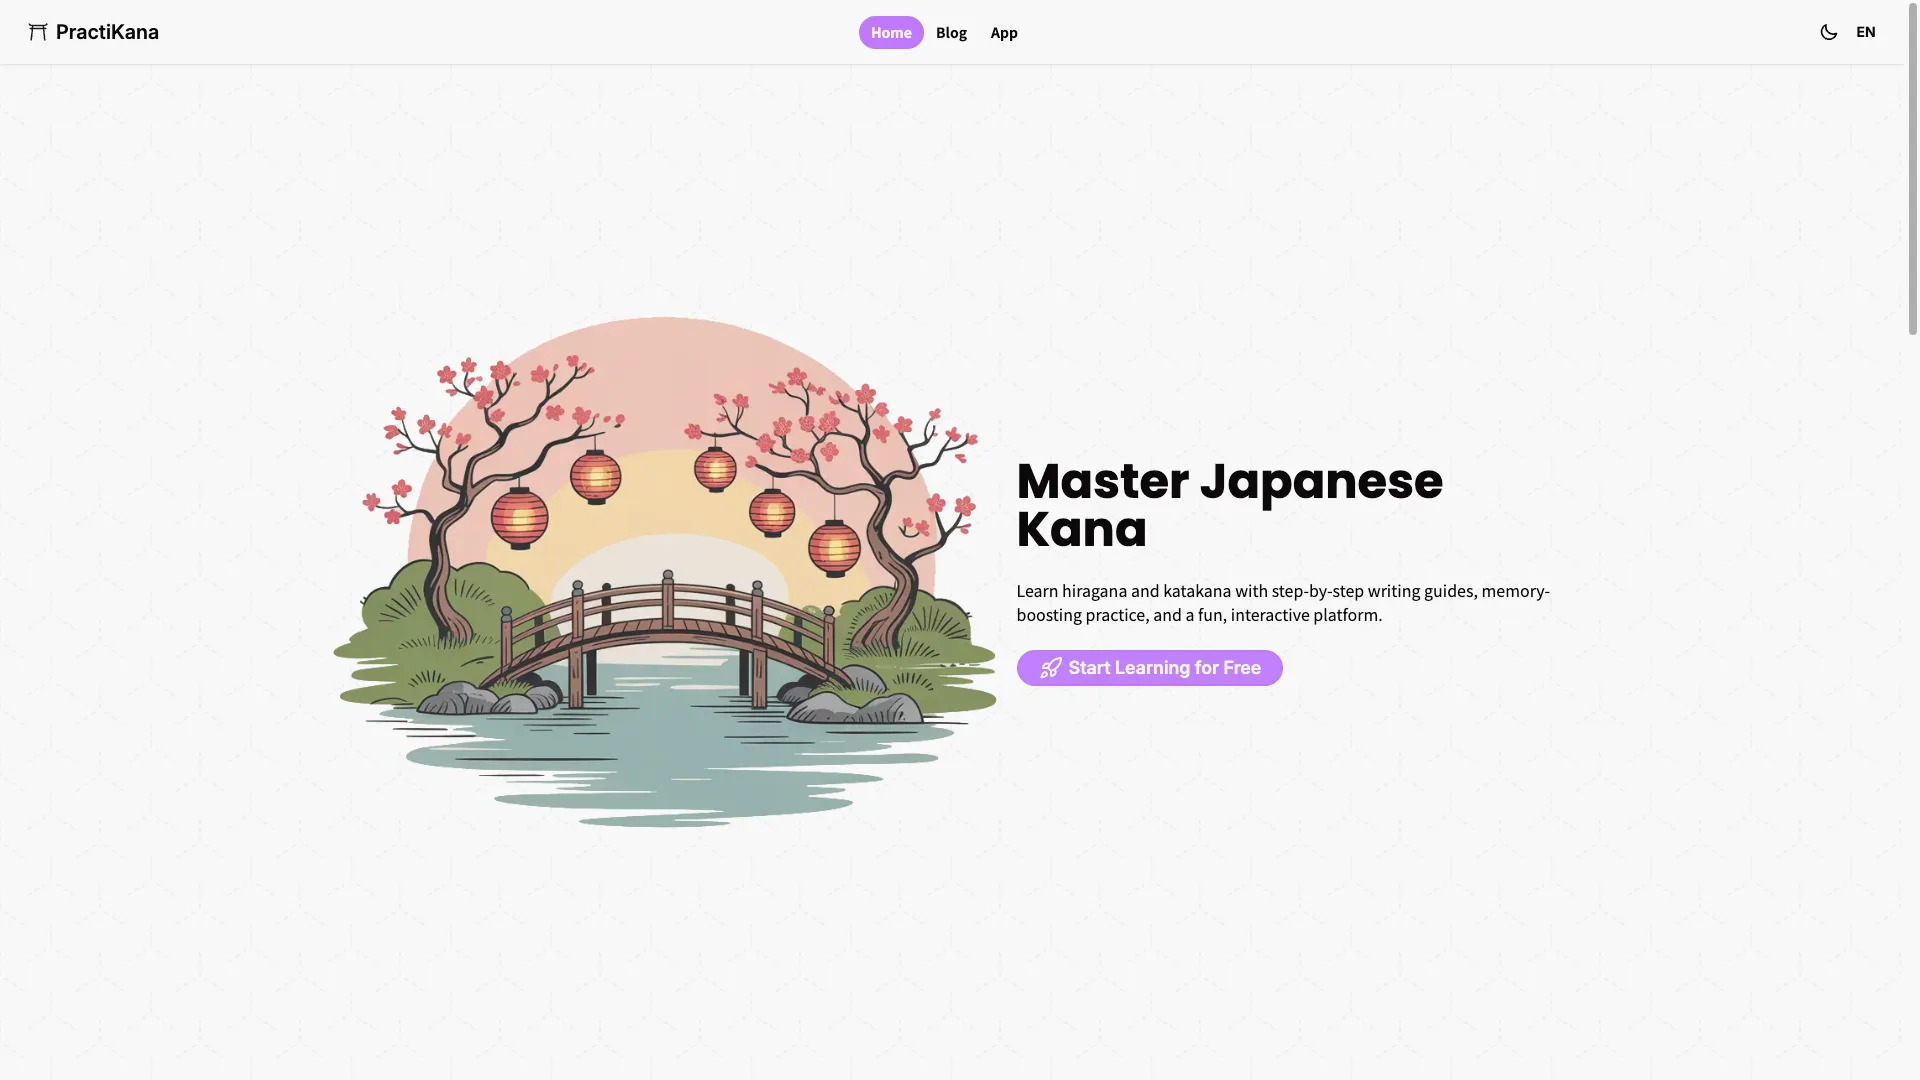The width and height of the screenshot is (1920, 1080).
Task: Click Start Learning for Free
Action: [1149, 667]
